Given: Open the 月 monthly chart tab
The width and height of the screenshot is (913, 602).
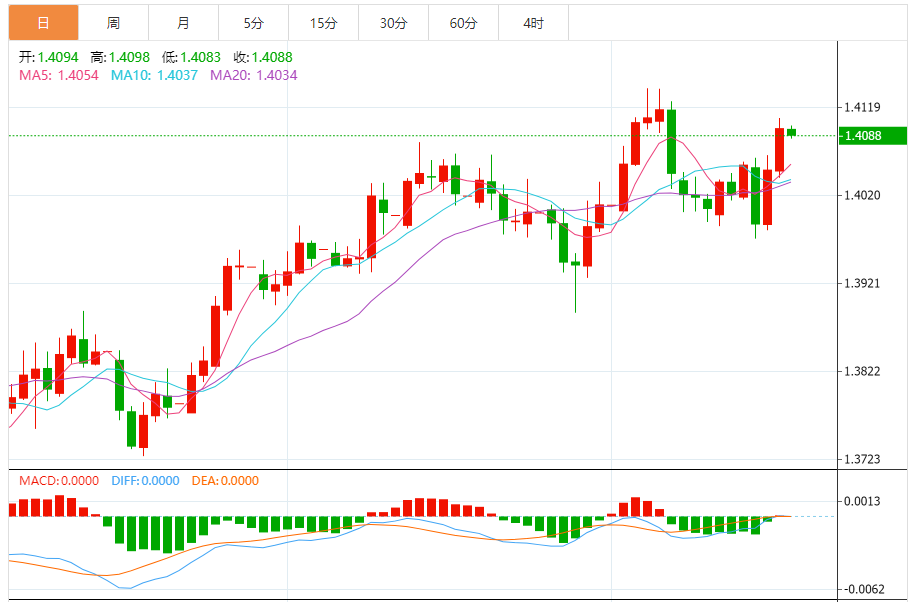Looking at the screenshot, I should (183, 23).
